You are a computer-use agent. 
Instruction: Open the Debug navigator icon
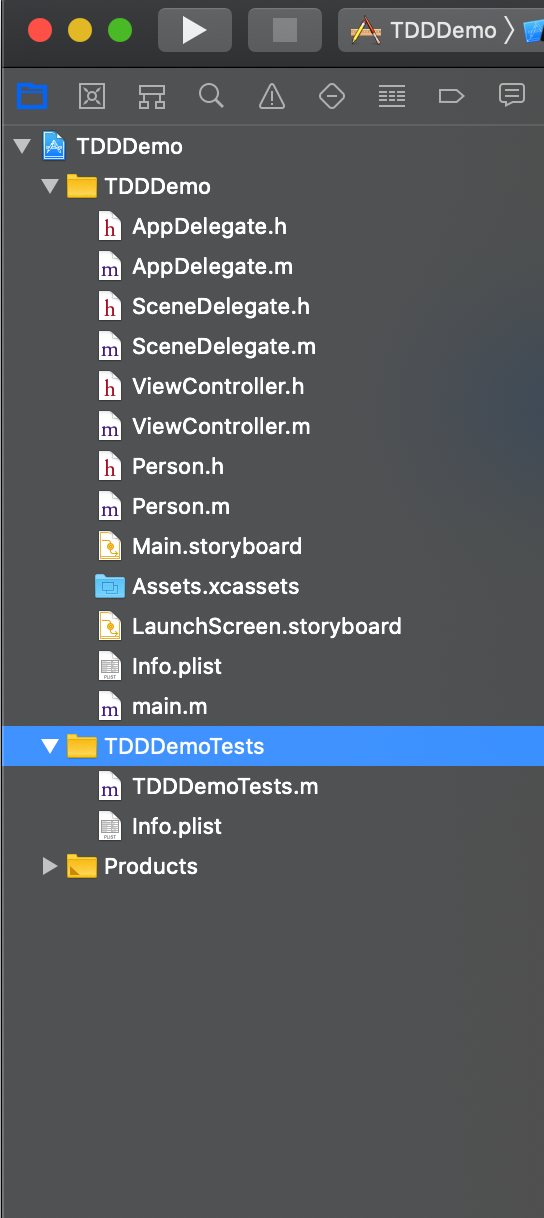[392, 96]
